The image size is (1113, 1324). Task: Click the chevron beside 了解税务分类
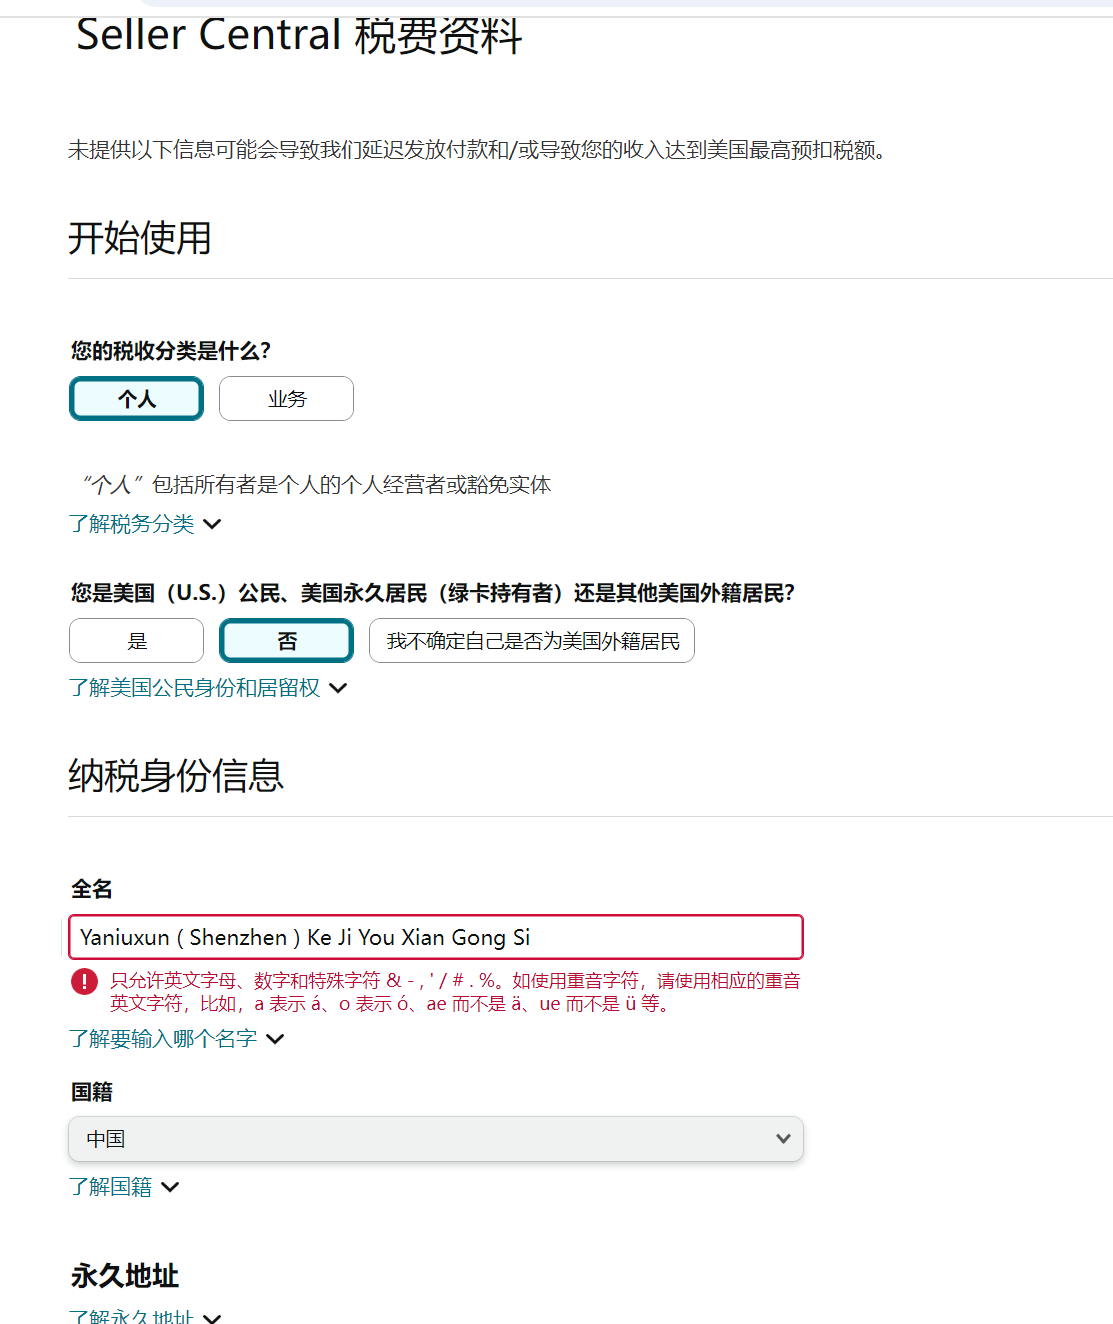[x=212, y=524]
